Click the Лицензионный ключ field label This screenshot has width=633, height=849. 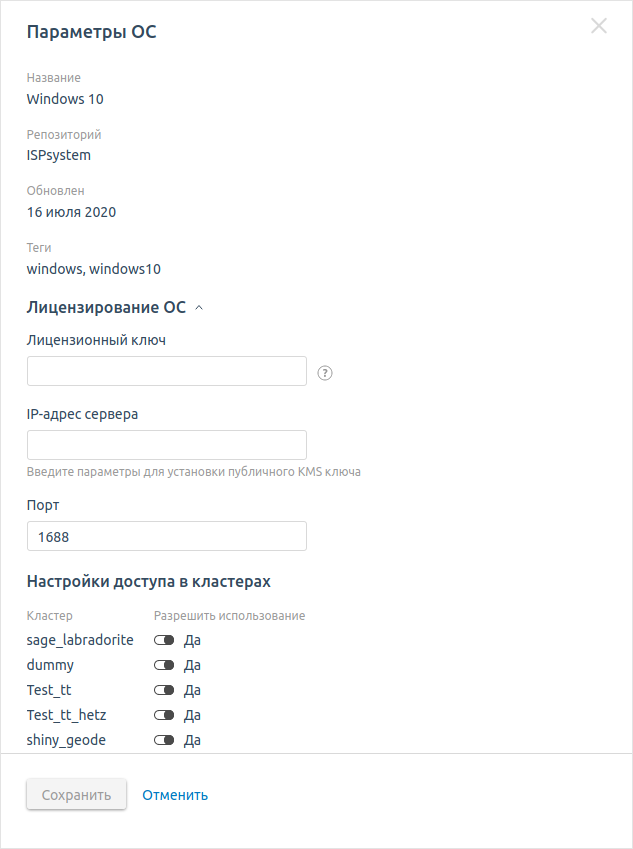(x=96, y=340)
